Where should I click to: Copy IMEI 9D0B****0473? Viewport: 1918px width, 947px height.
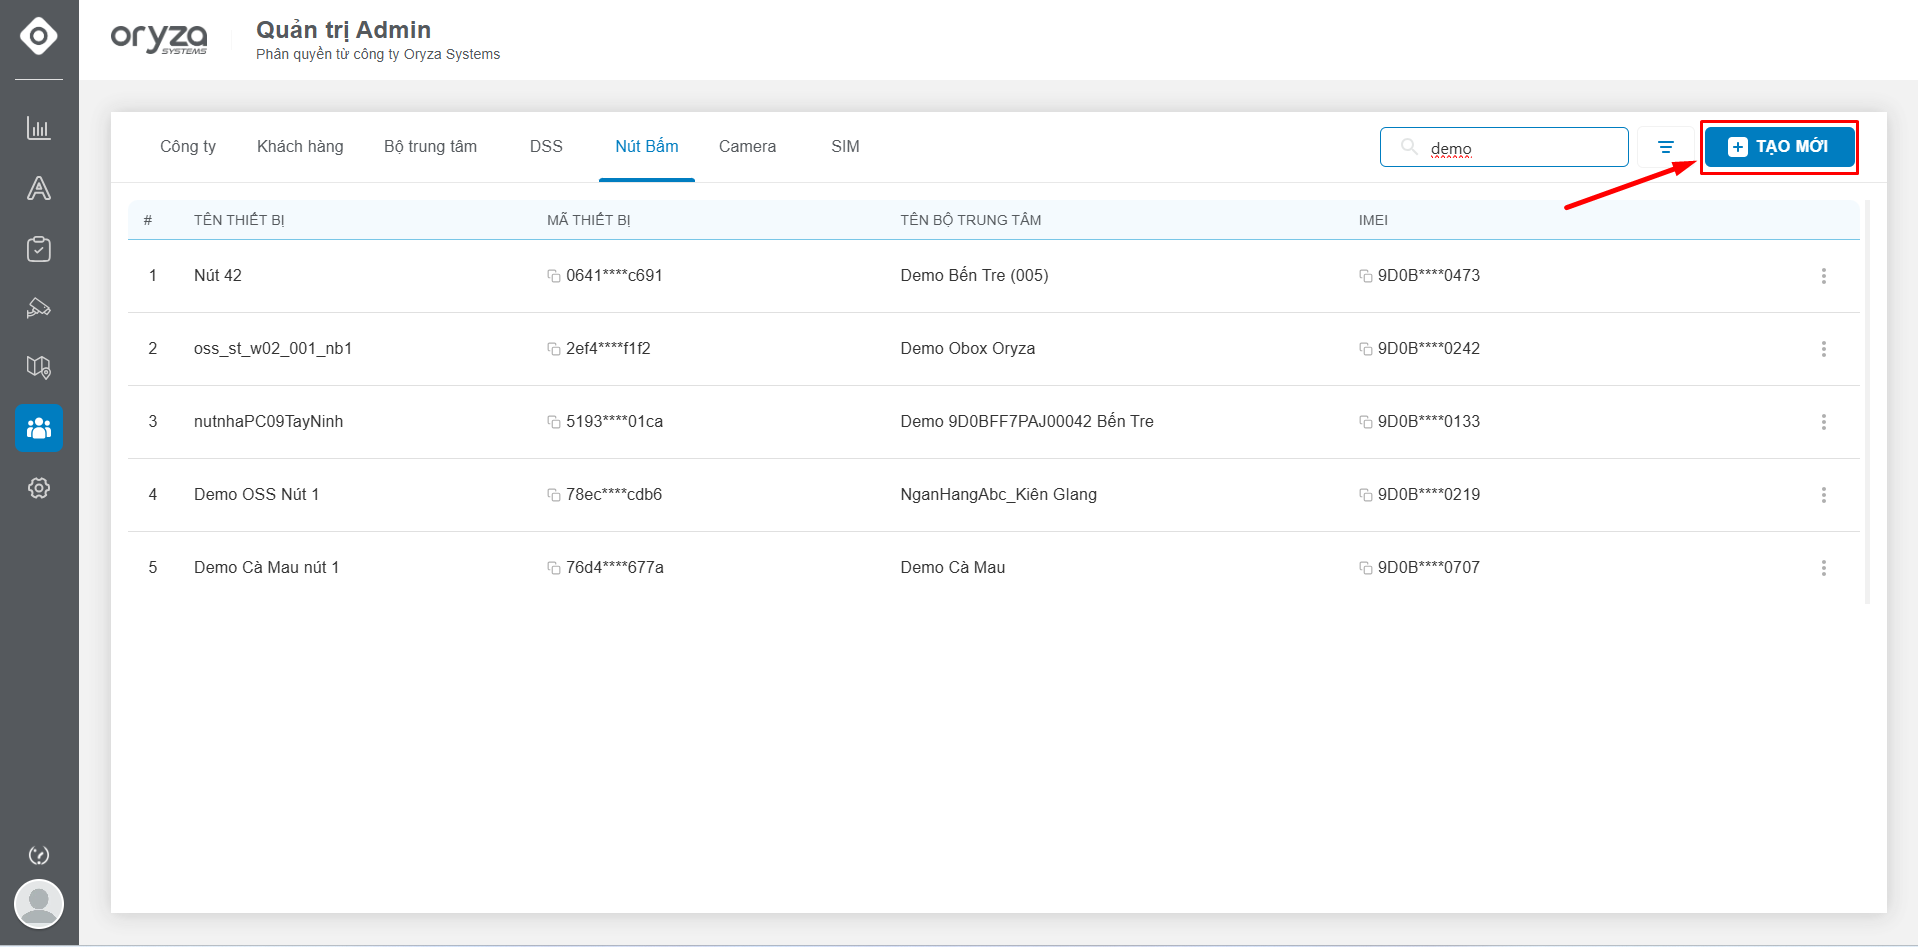pyautogui.click(x=1365, y=276)
